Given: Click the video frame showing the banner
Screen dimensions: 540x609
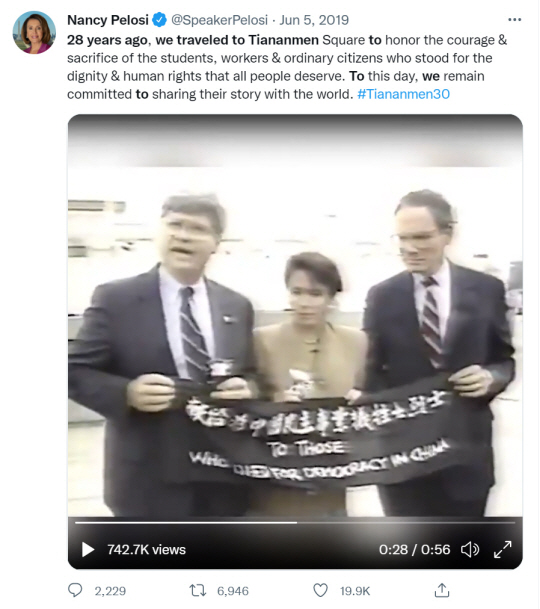Looking at the screenshot, I should [x=295, y=315].
